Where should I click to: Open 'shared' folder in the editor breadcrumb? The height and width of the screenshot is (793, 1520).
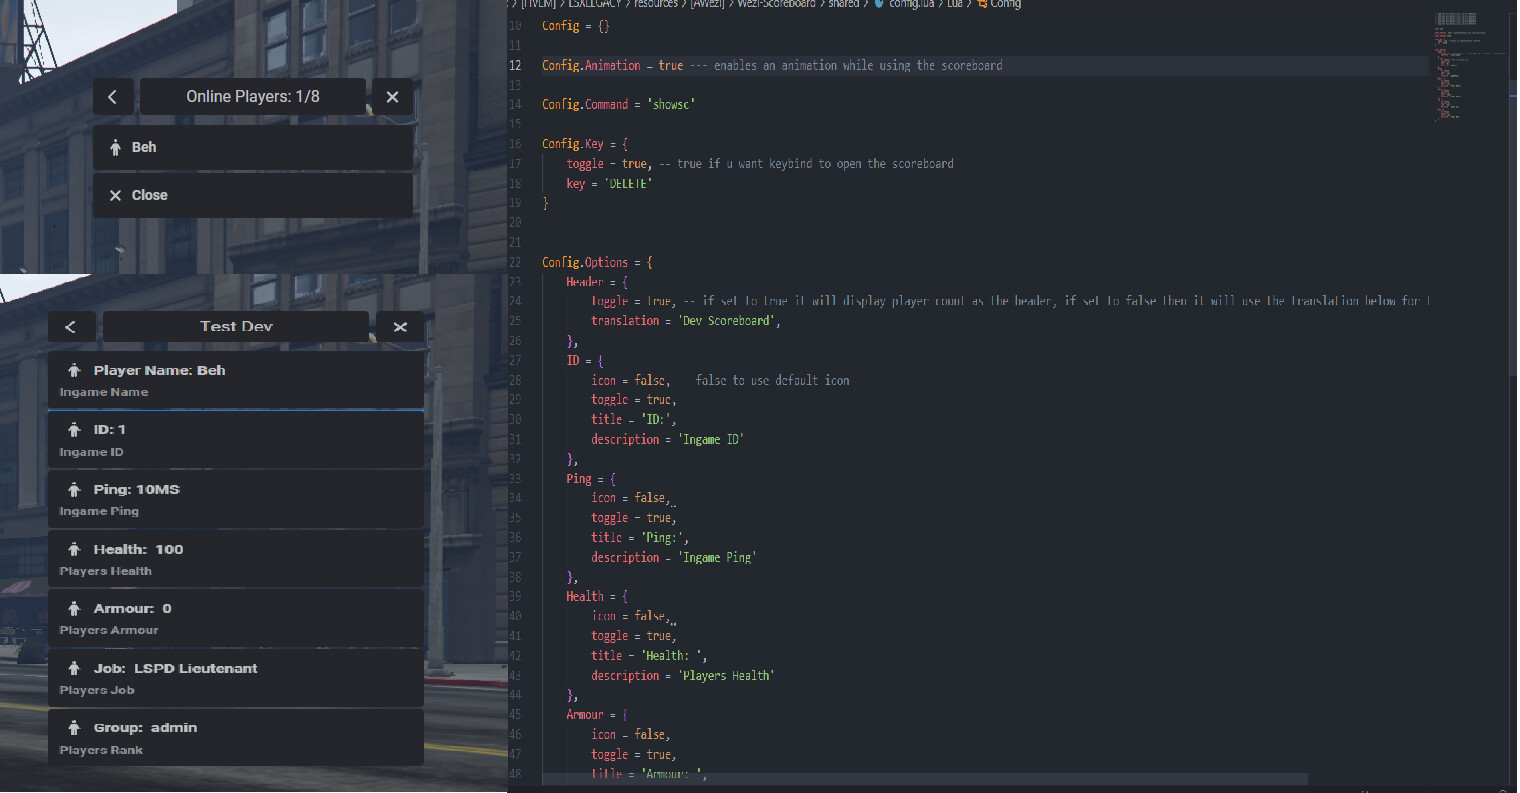pos(844,4)
